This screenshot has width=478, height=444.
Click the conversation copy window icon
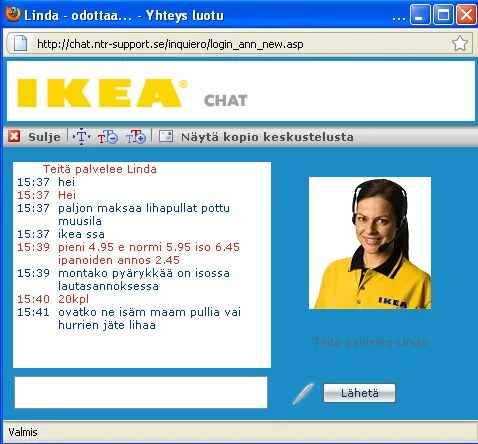point(166,136)
